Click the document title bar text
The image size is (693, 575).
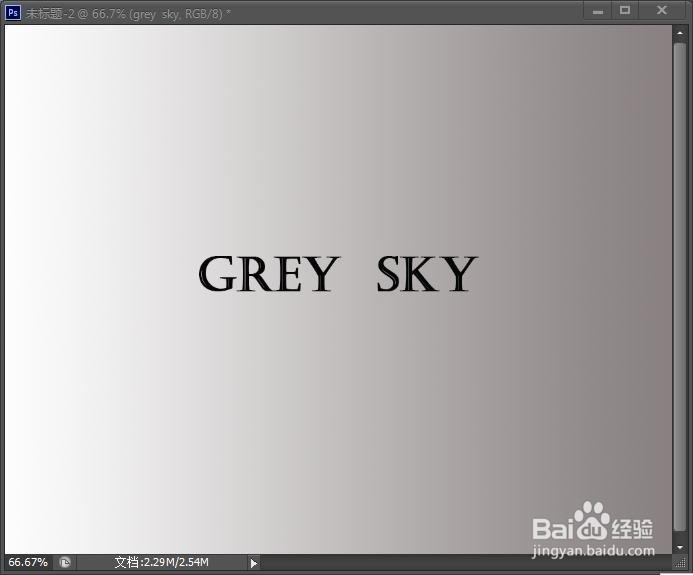(x=128, y=14)
